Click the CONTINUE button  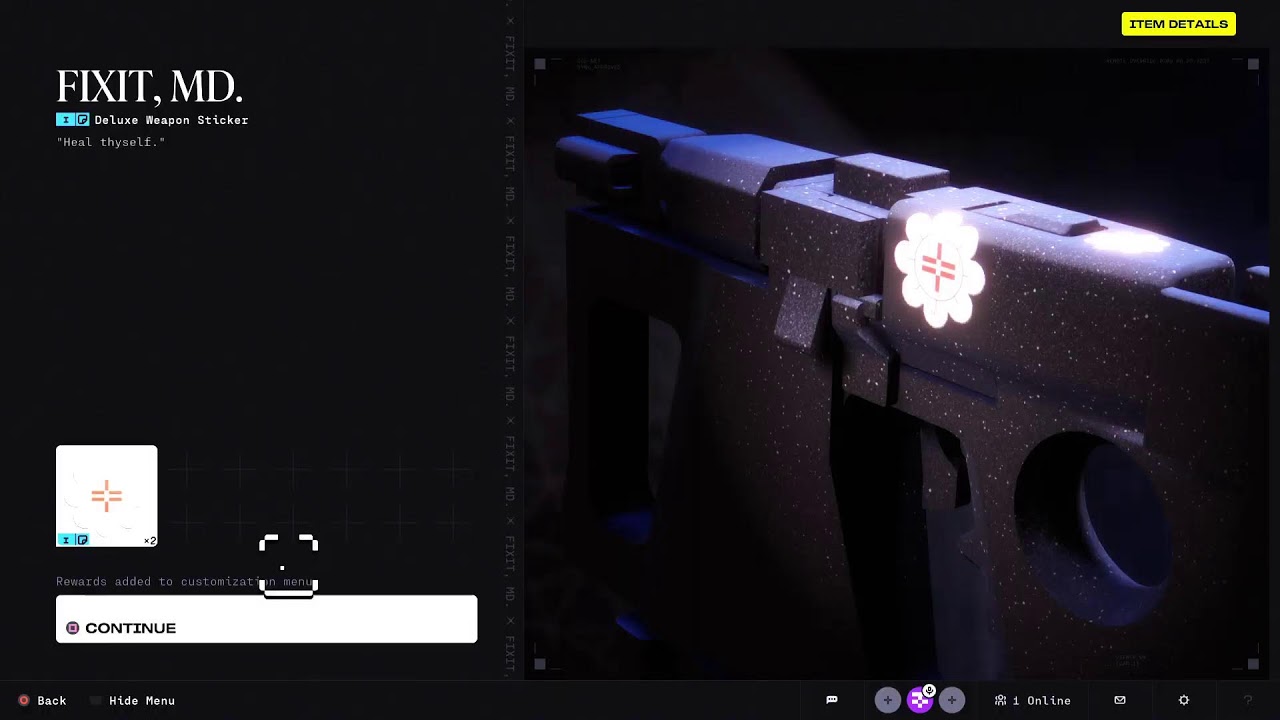pos(266,619)
